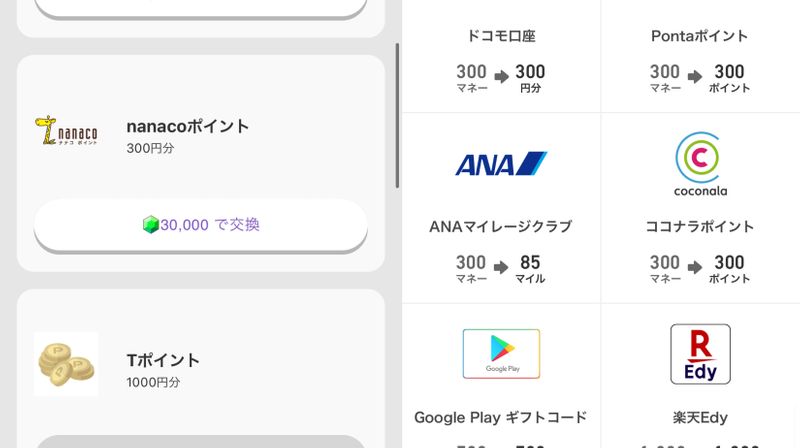
Task: Click the 300 to 85 マイル conversion rate
Action: [501, 268]
